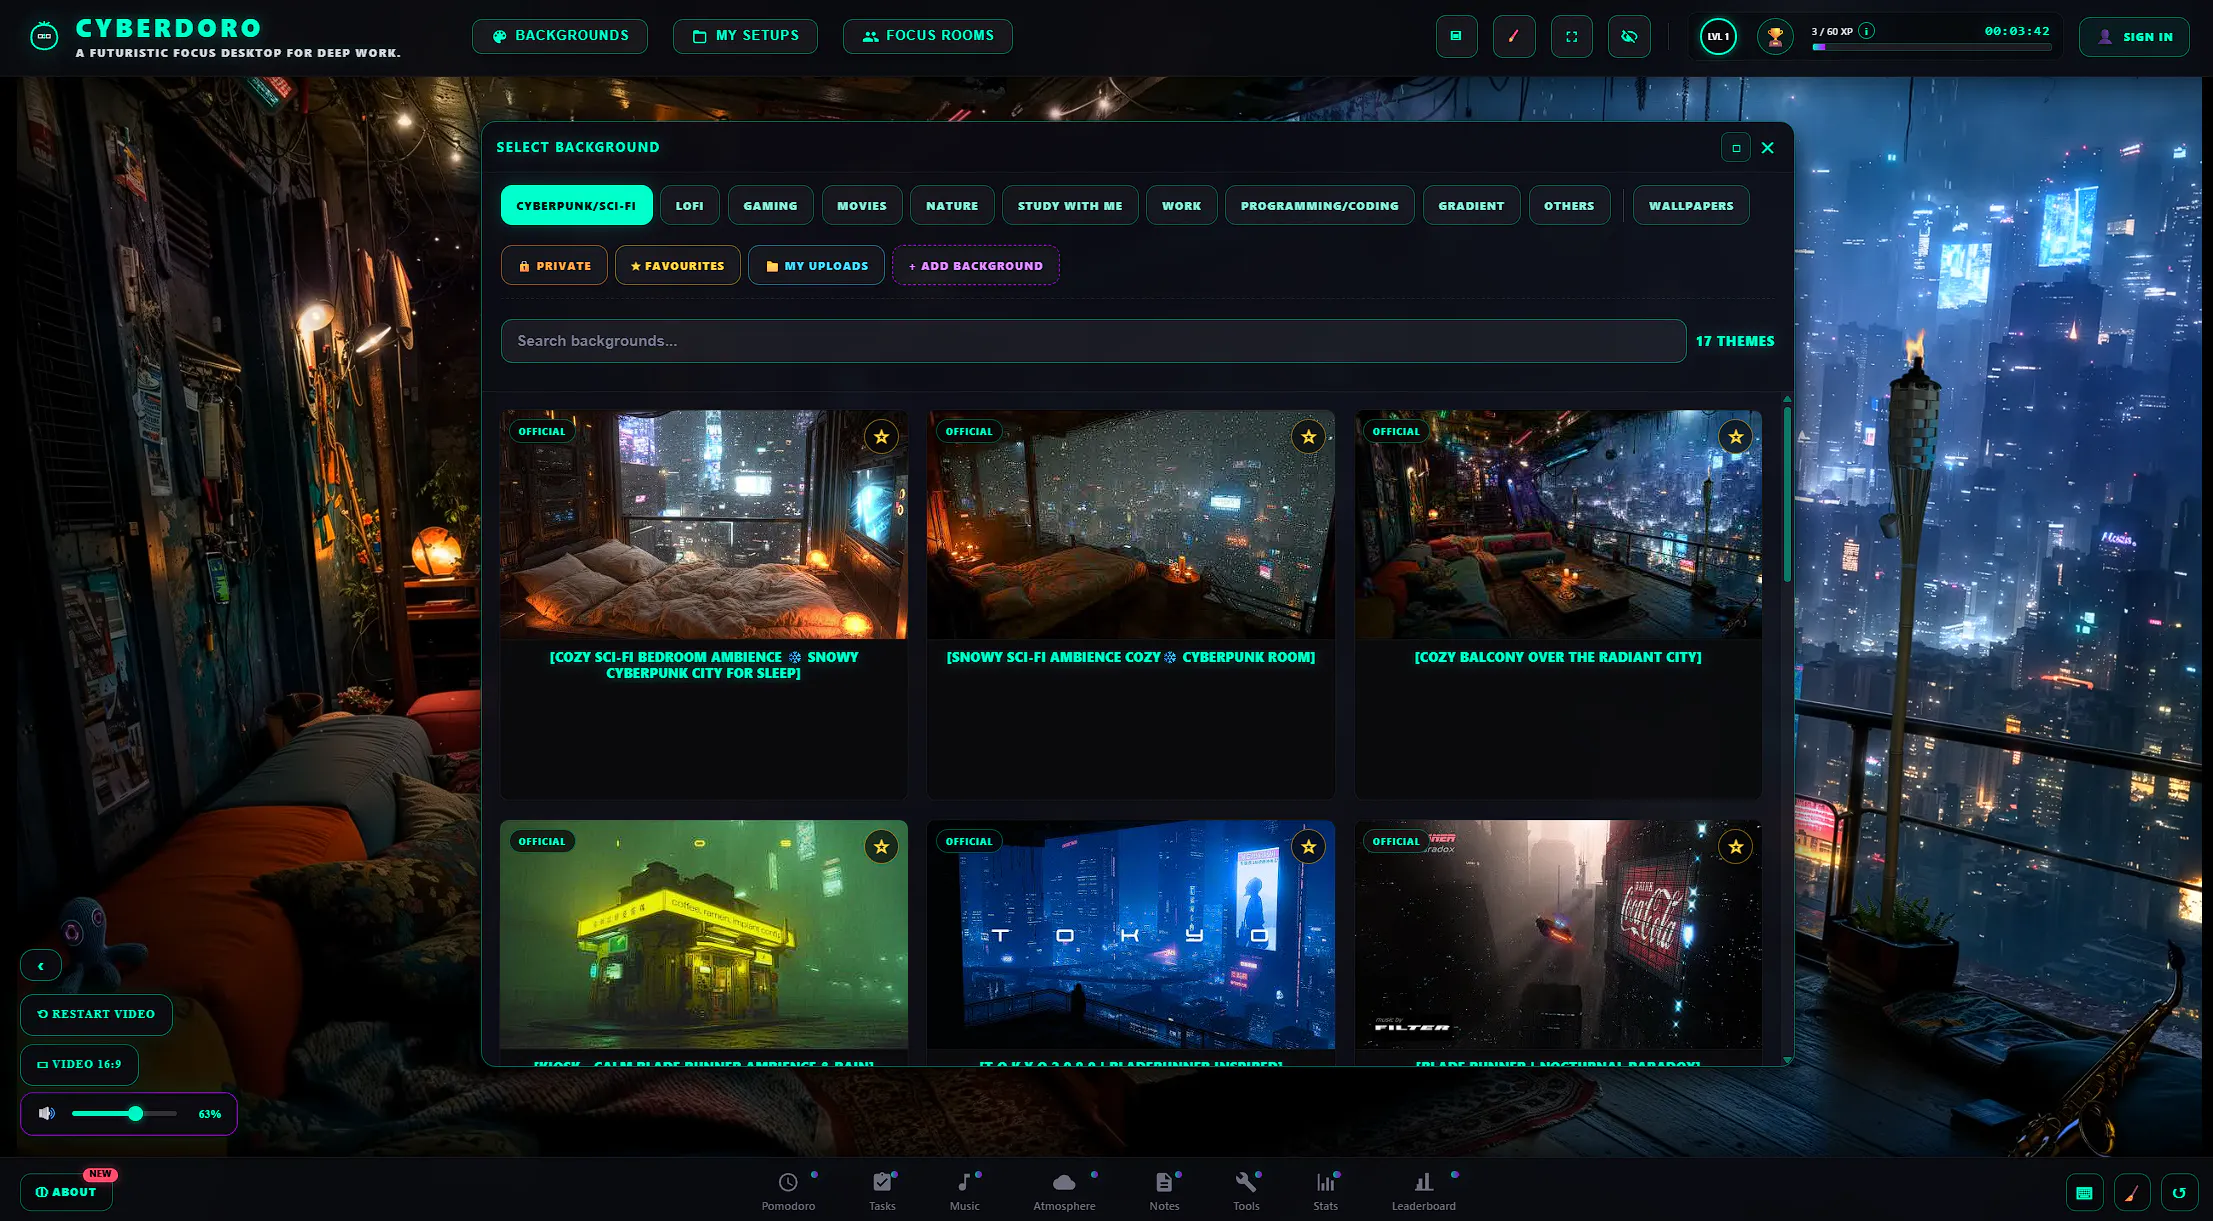Image resolution: width=2213 pixels, height=1221 pixels.
Task: Click the Cyberdoro robot logo icon
Action: (44, 37)
